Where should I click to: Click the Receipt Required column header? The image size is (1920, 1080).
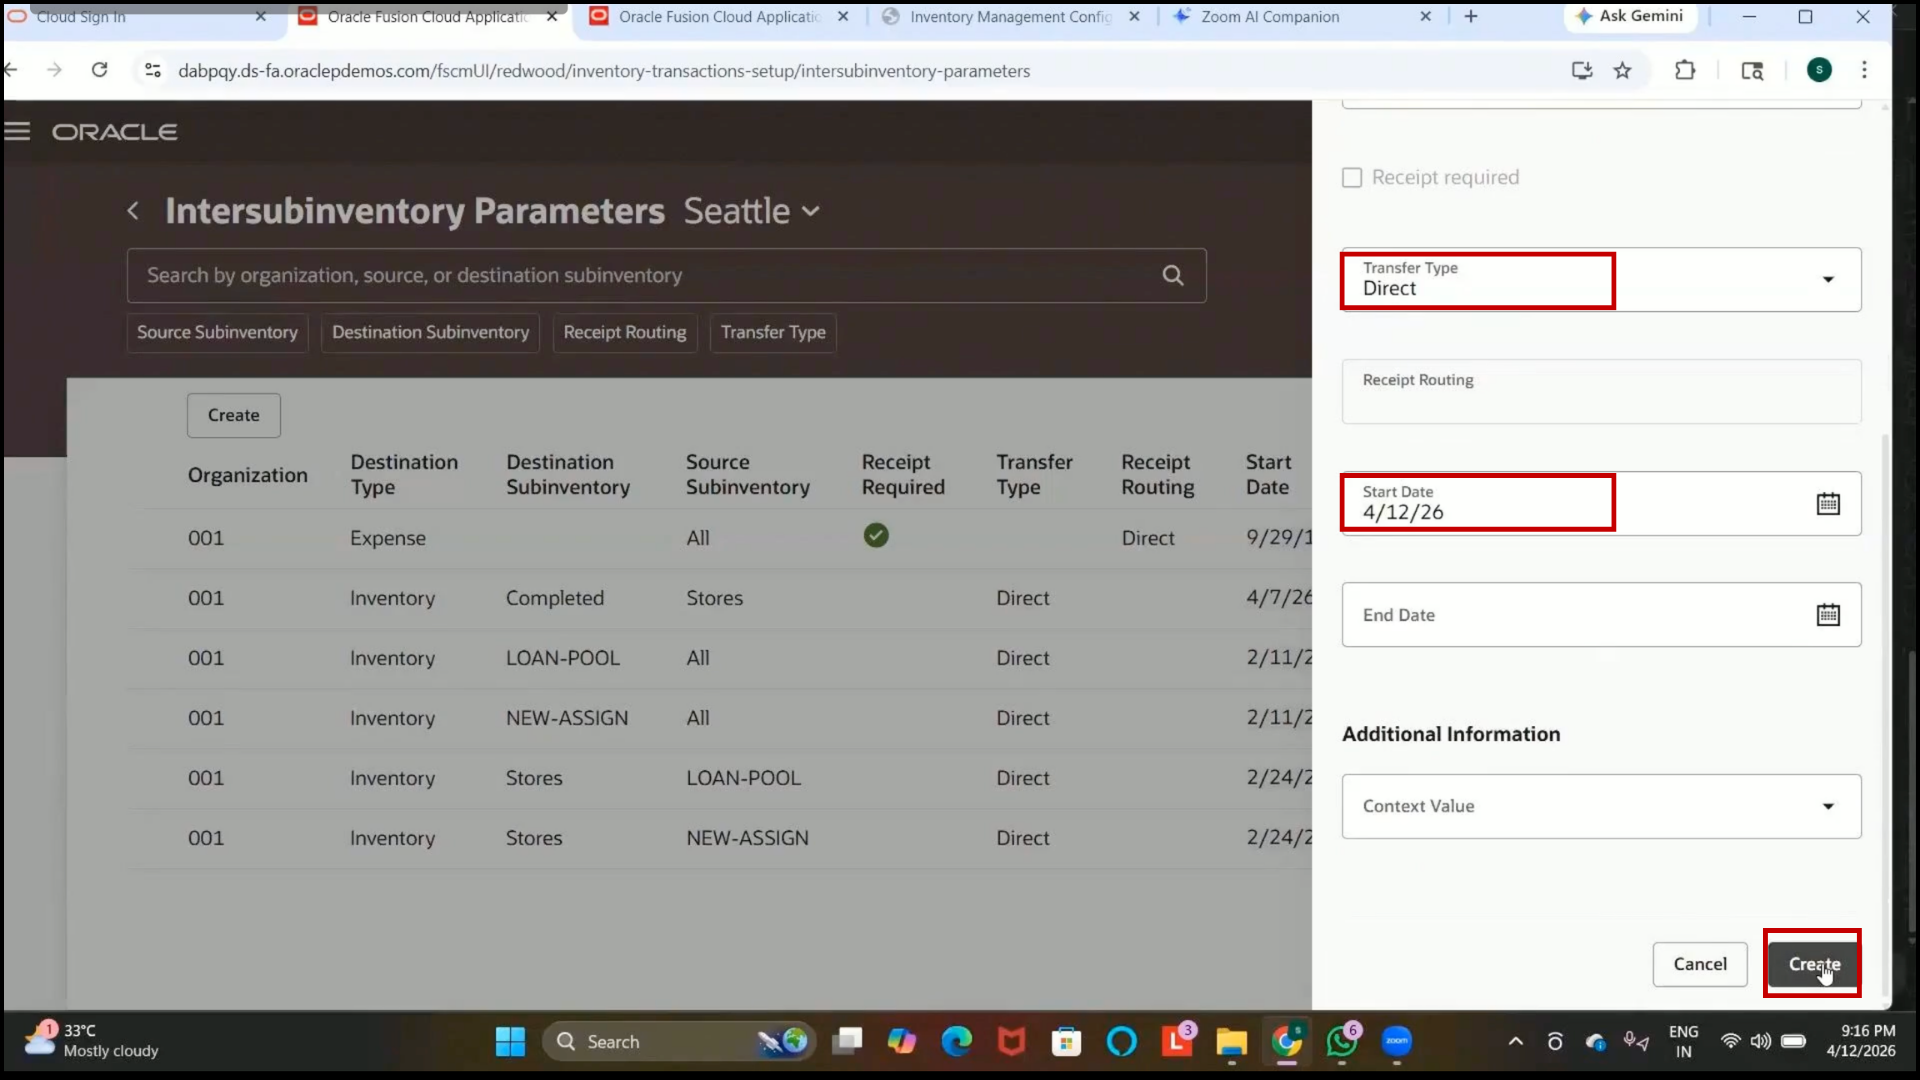(903, 475)
